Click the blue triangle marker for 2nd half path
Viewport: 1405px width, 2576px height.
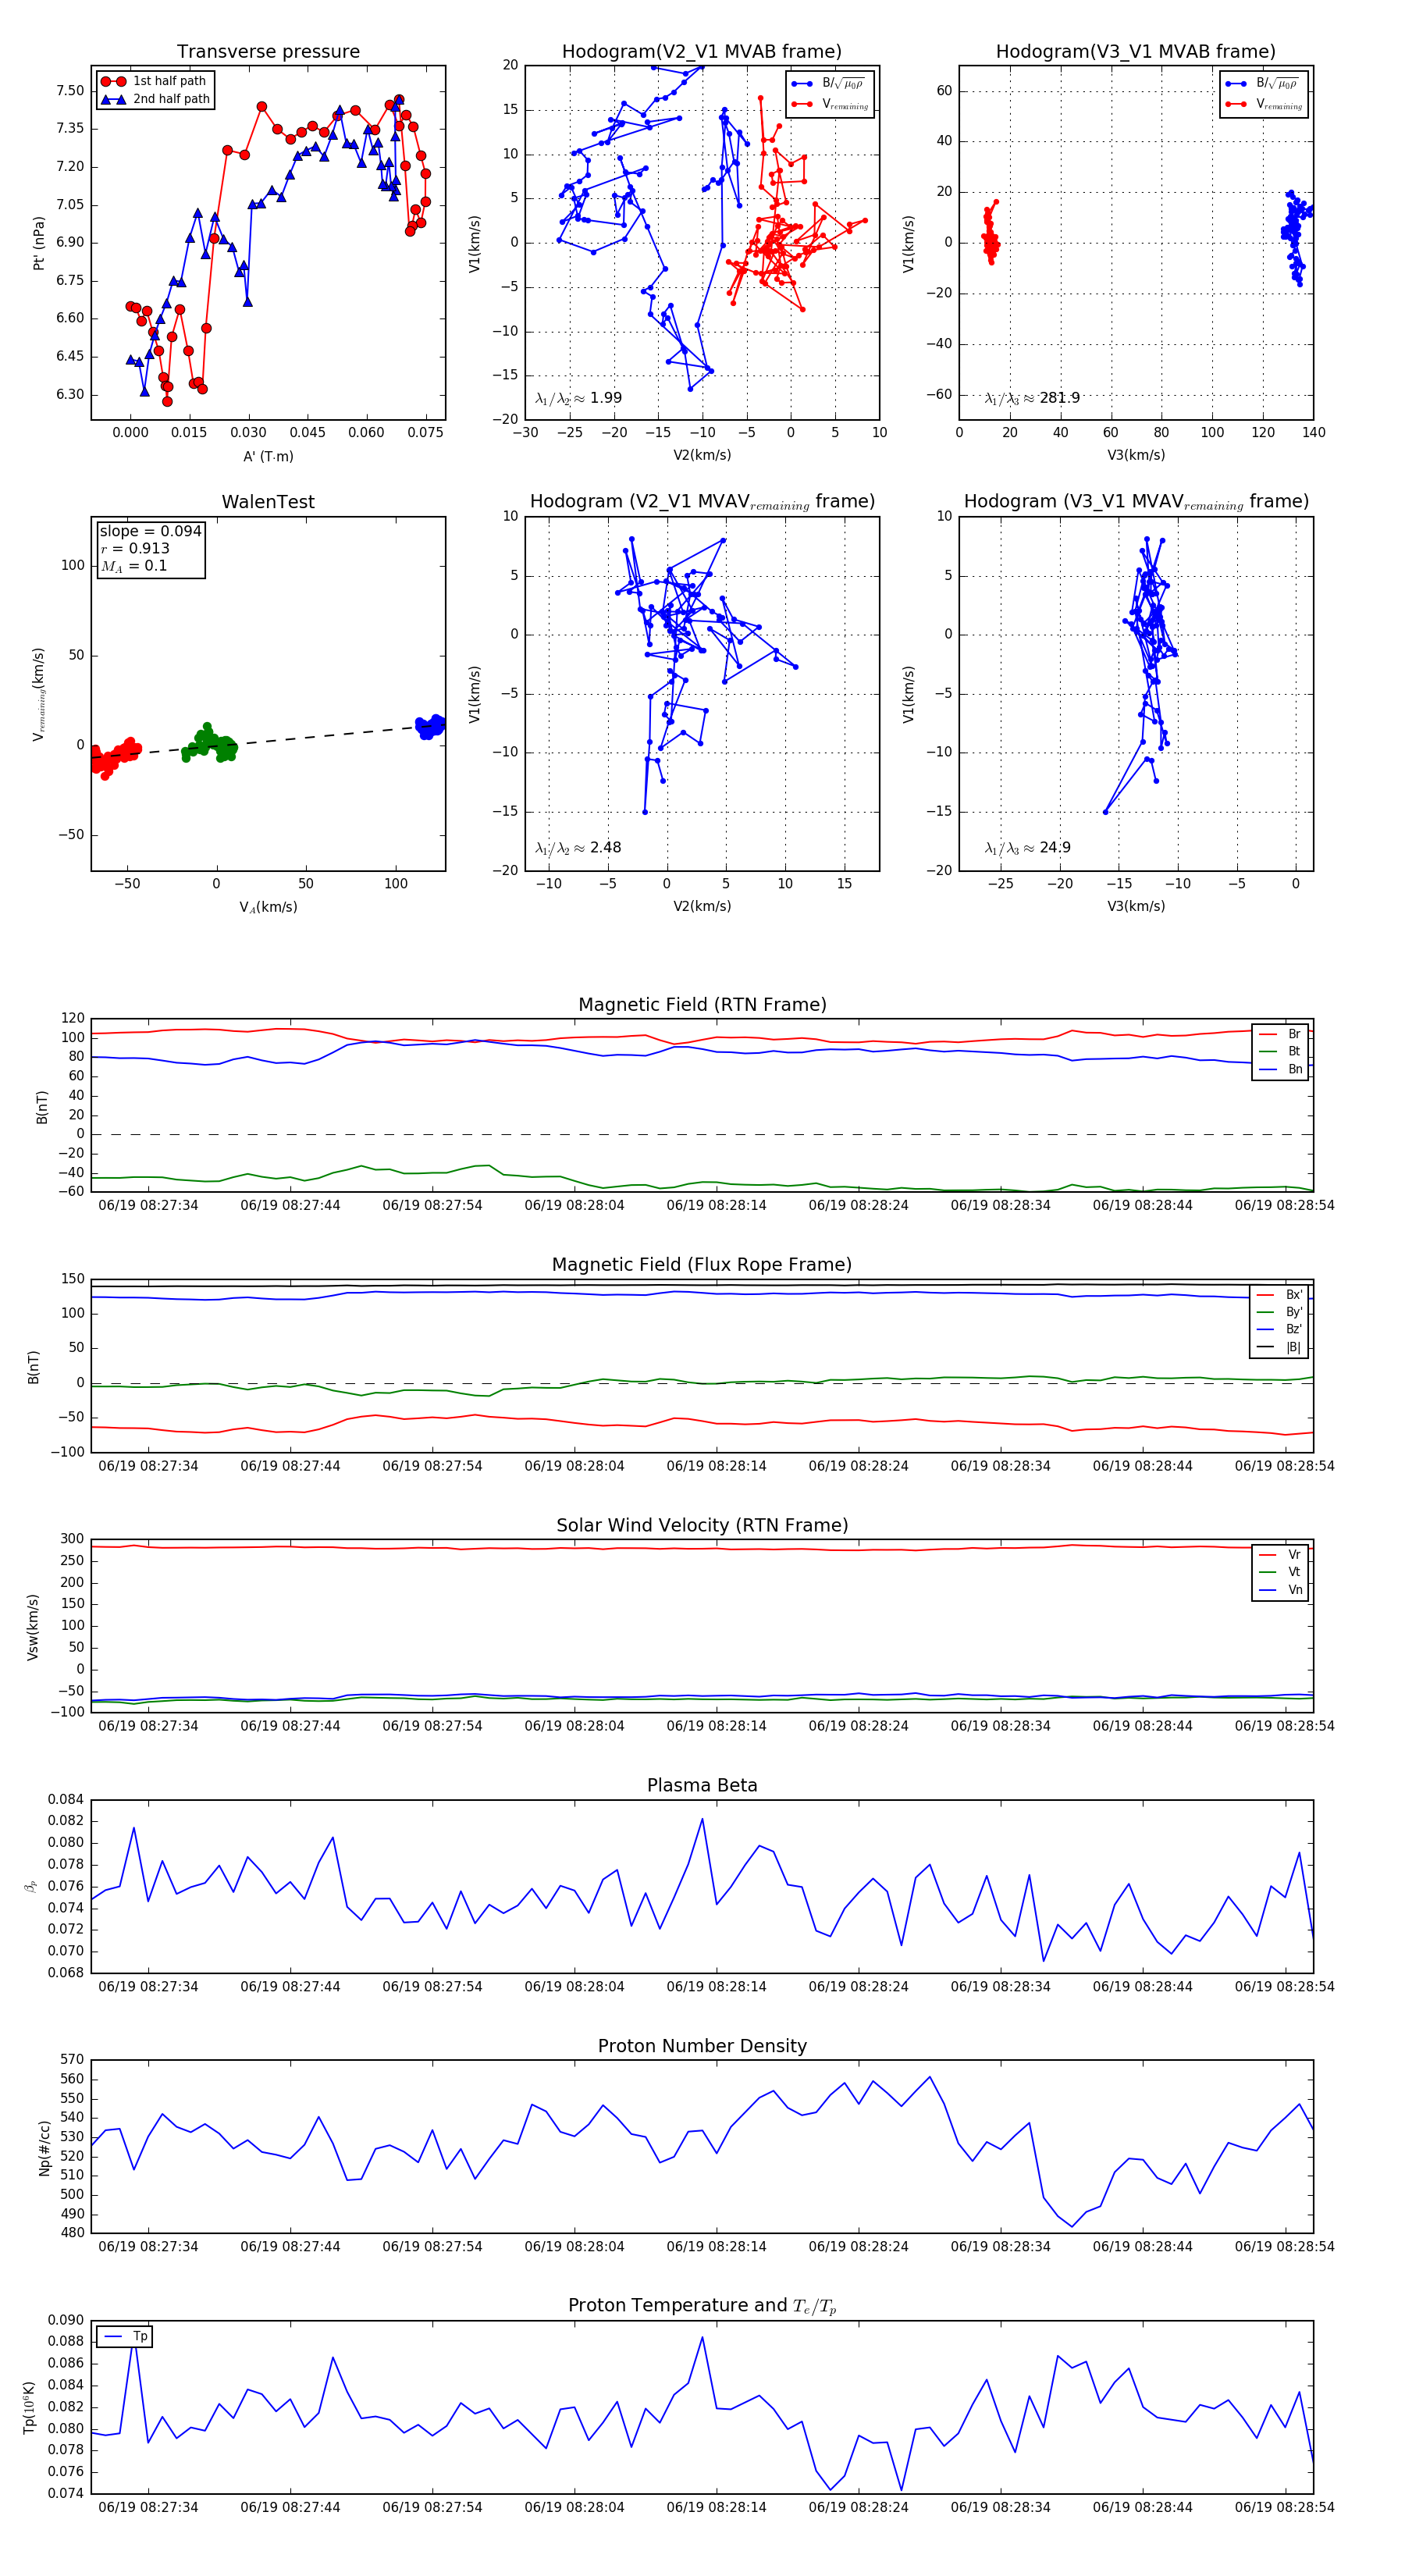(113, 99)
